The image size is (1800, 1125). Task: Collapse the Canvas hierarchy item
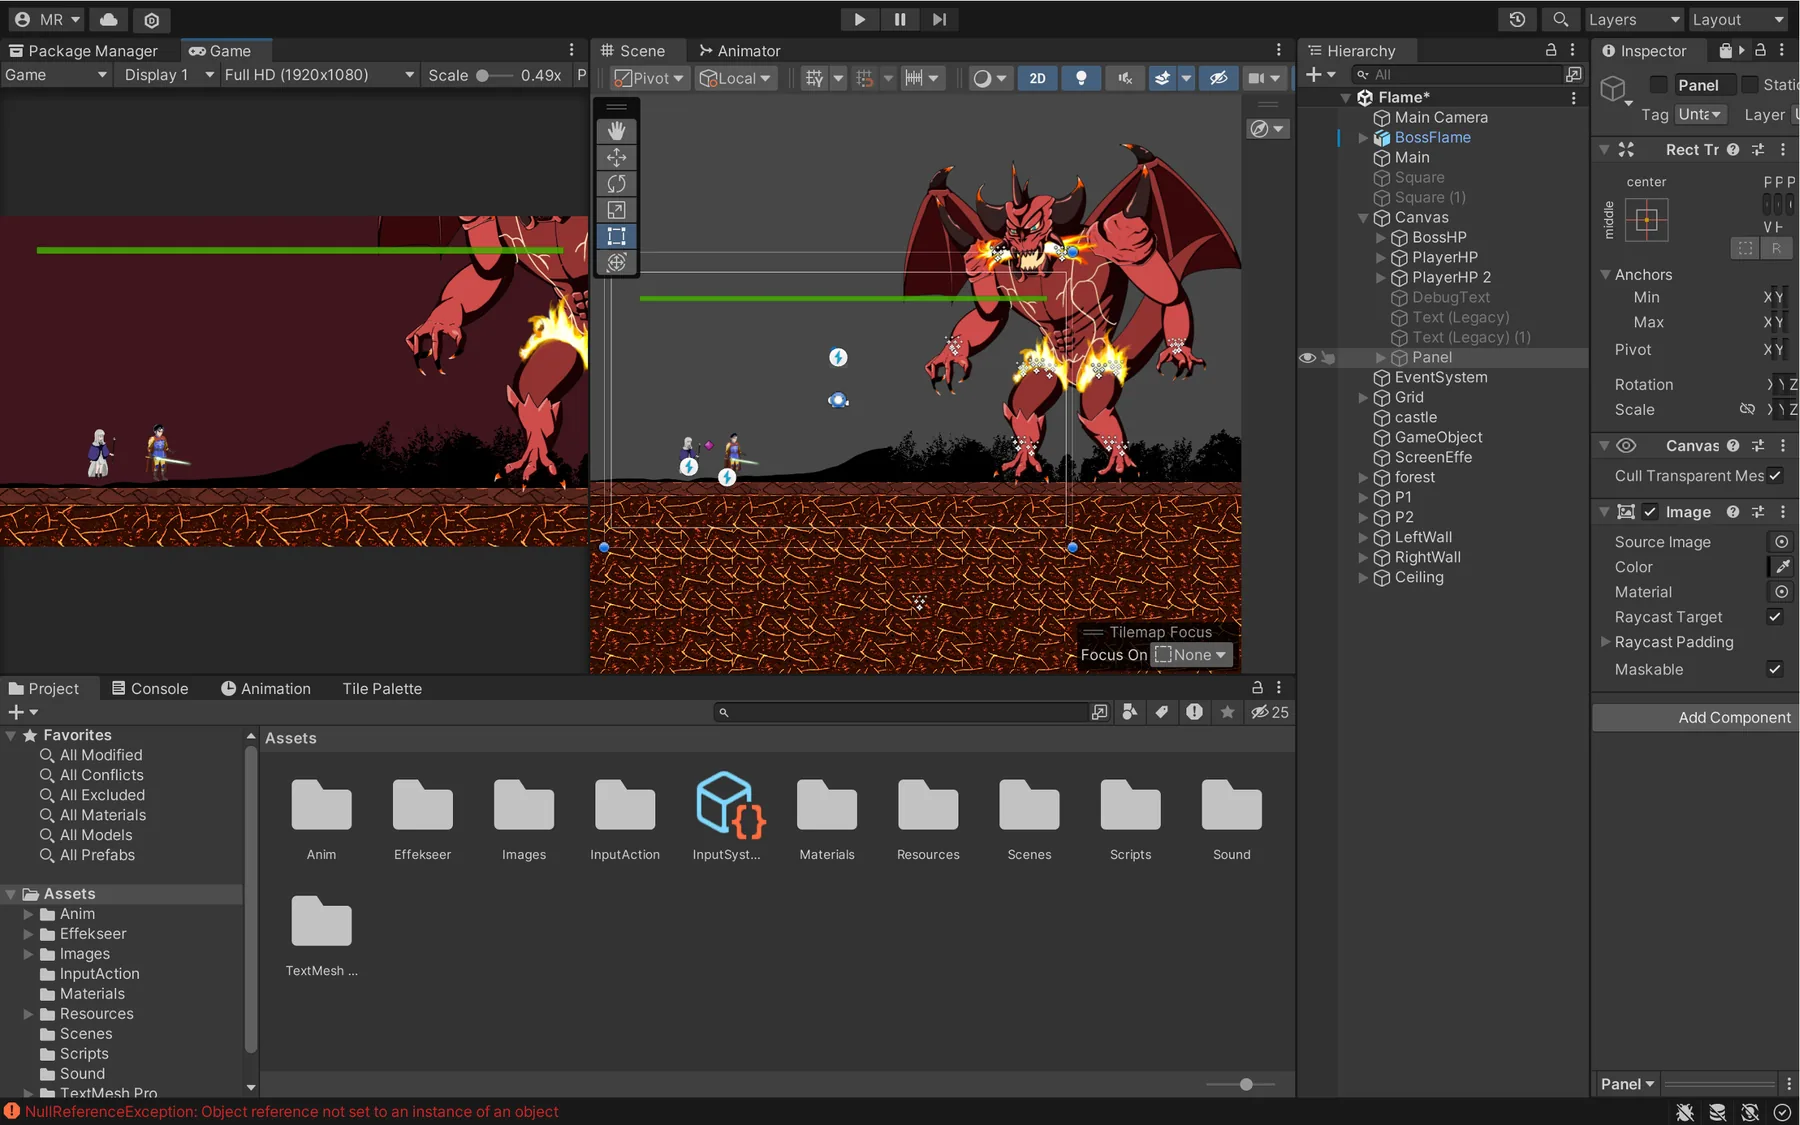(1363, 218)
